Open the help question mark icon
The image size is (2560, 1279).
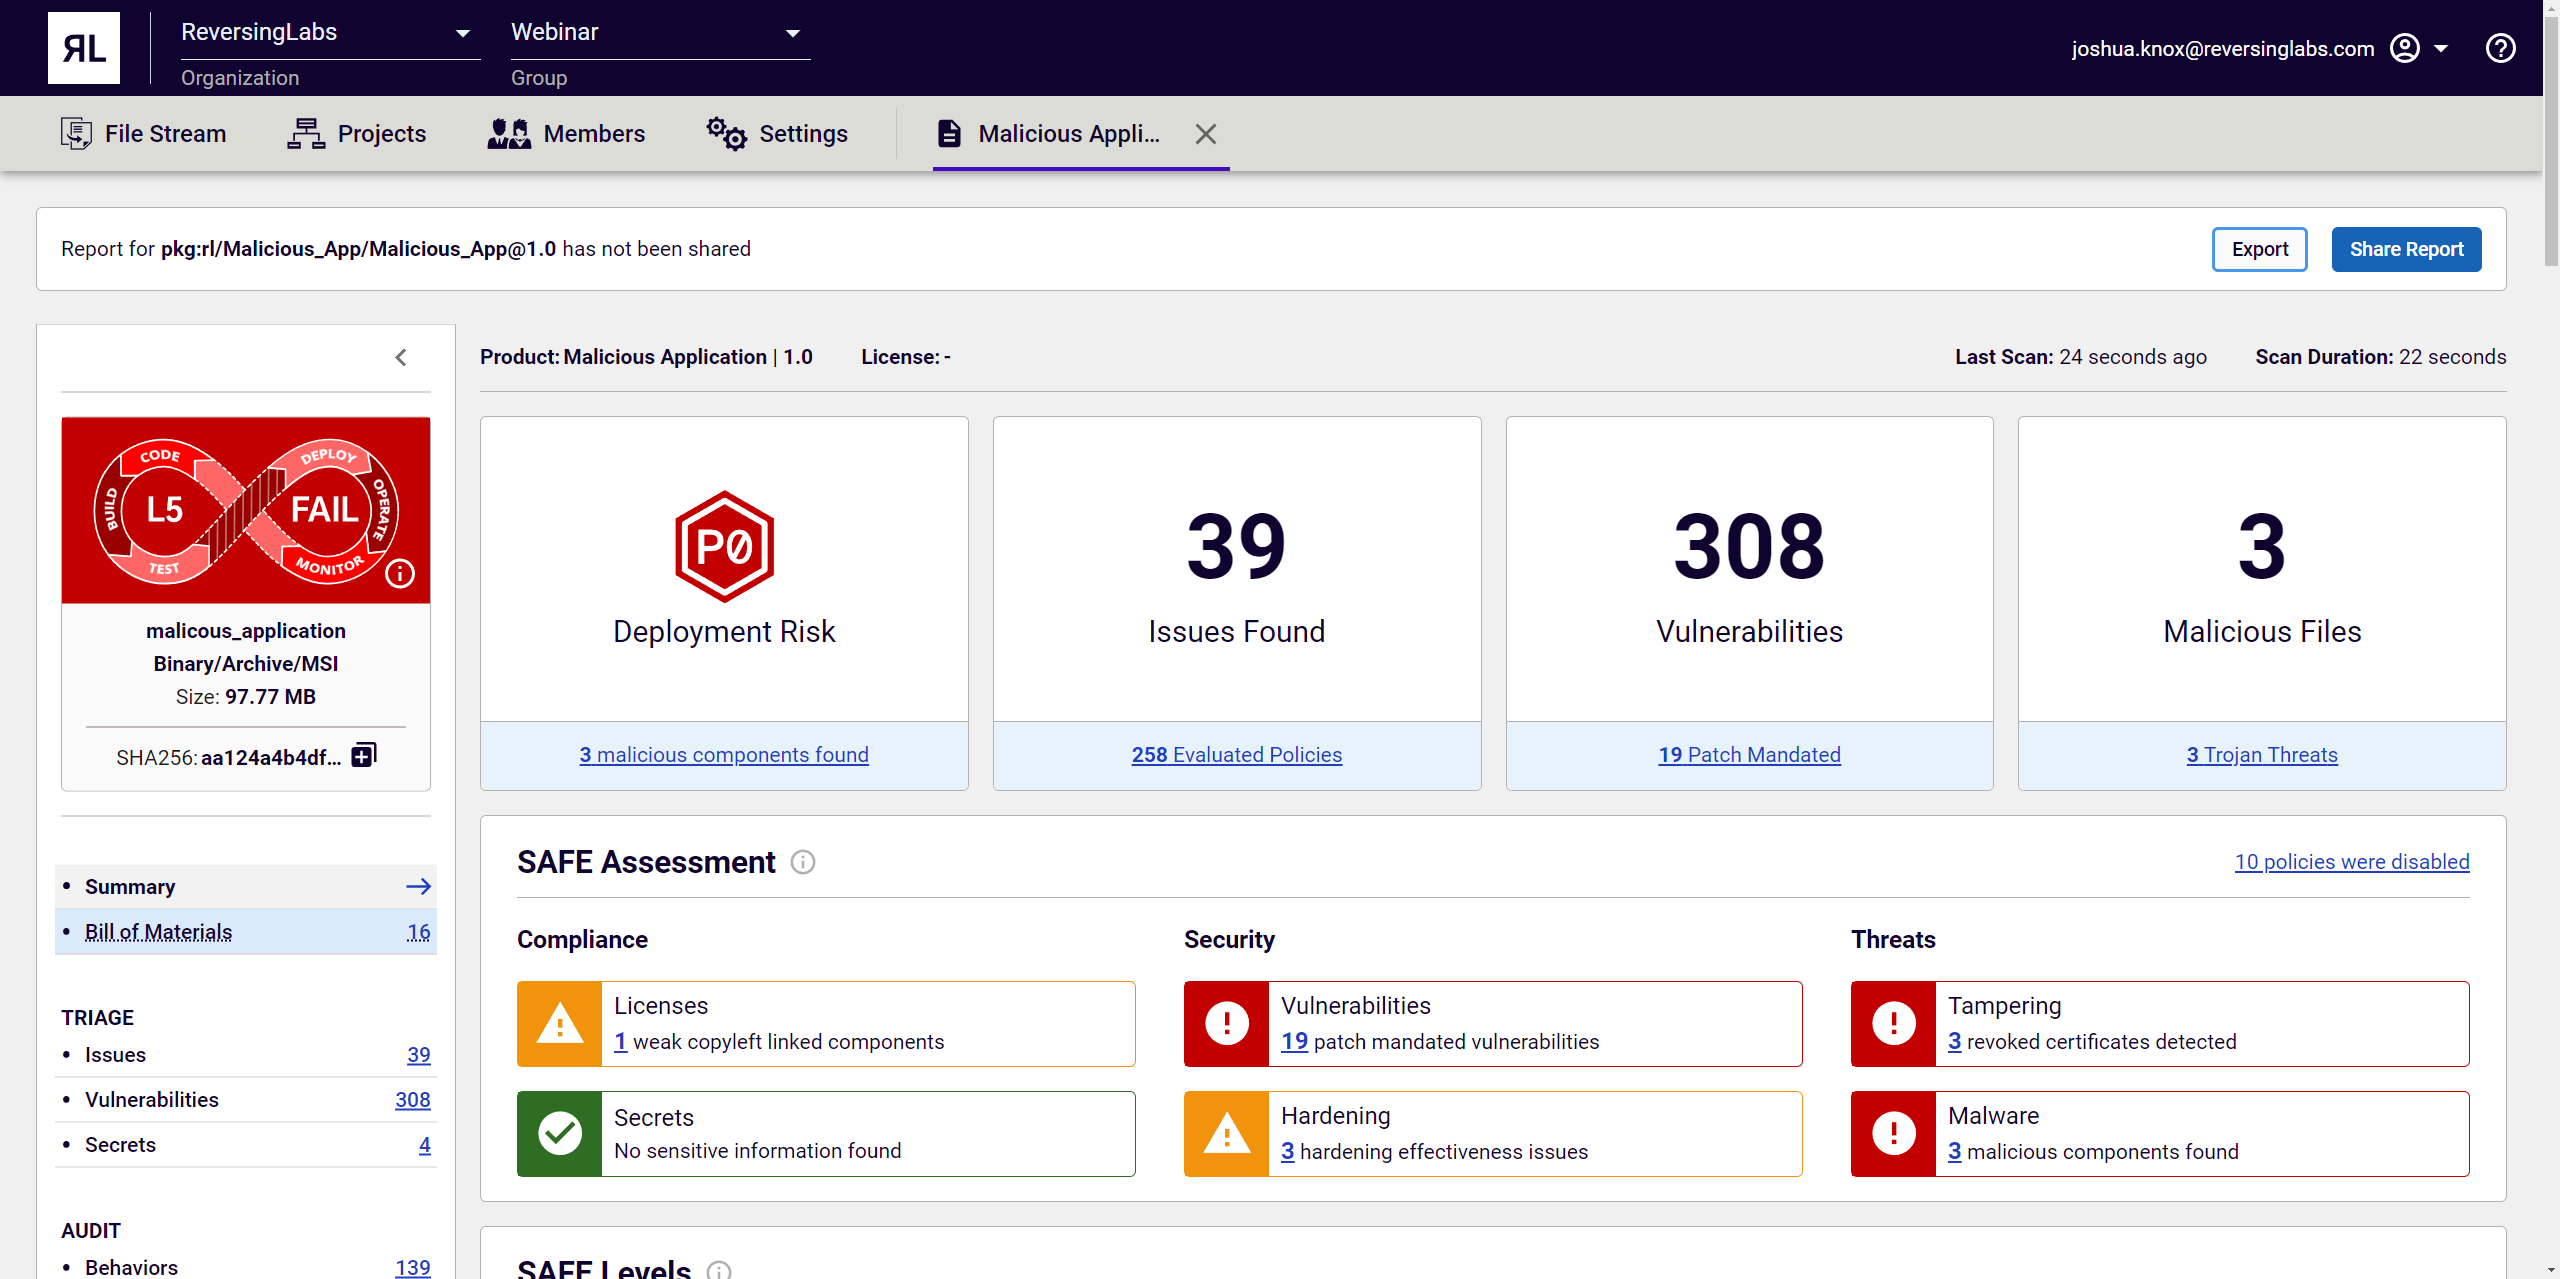(2500, 48)
